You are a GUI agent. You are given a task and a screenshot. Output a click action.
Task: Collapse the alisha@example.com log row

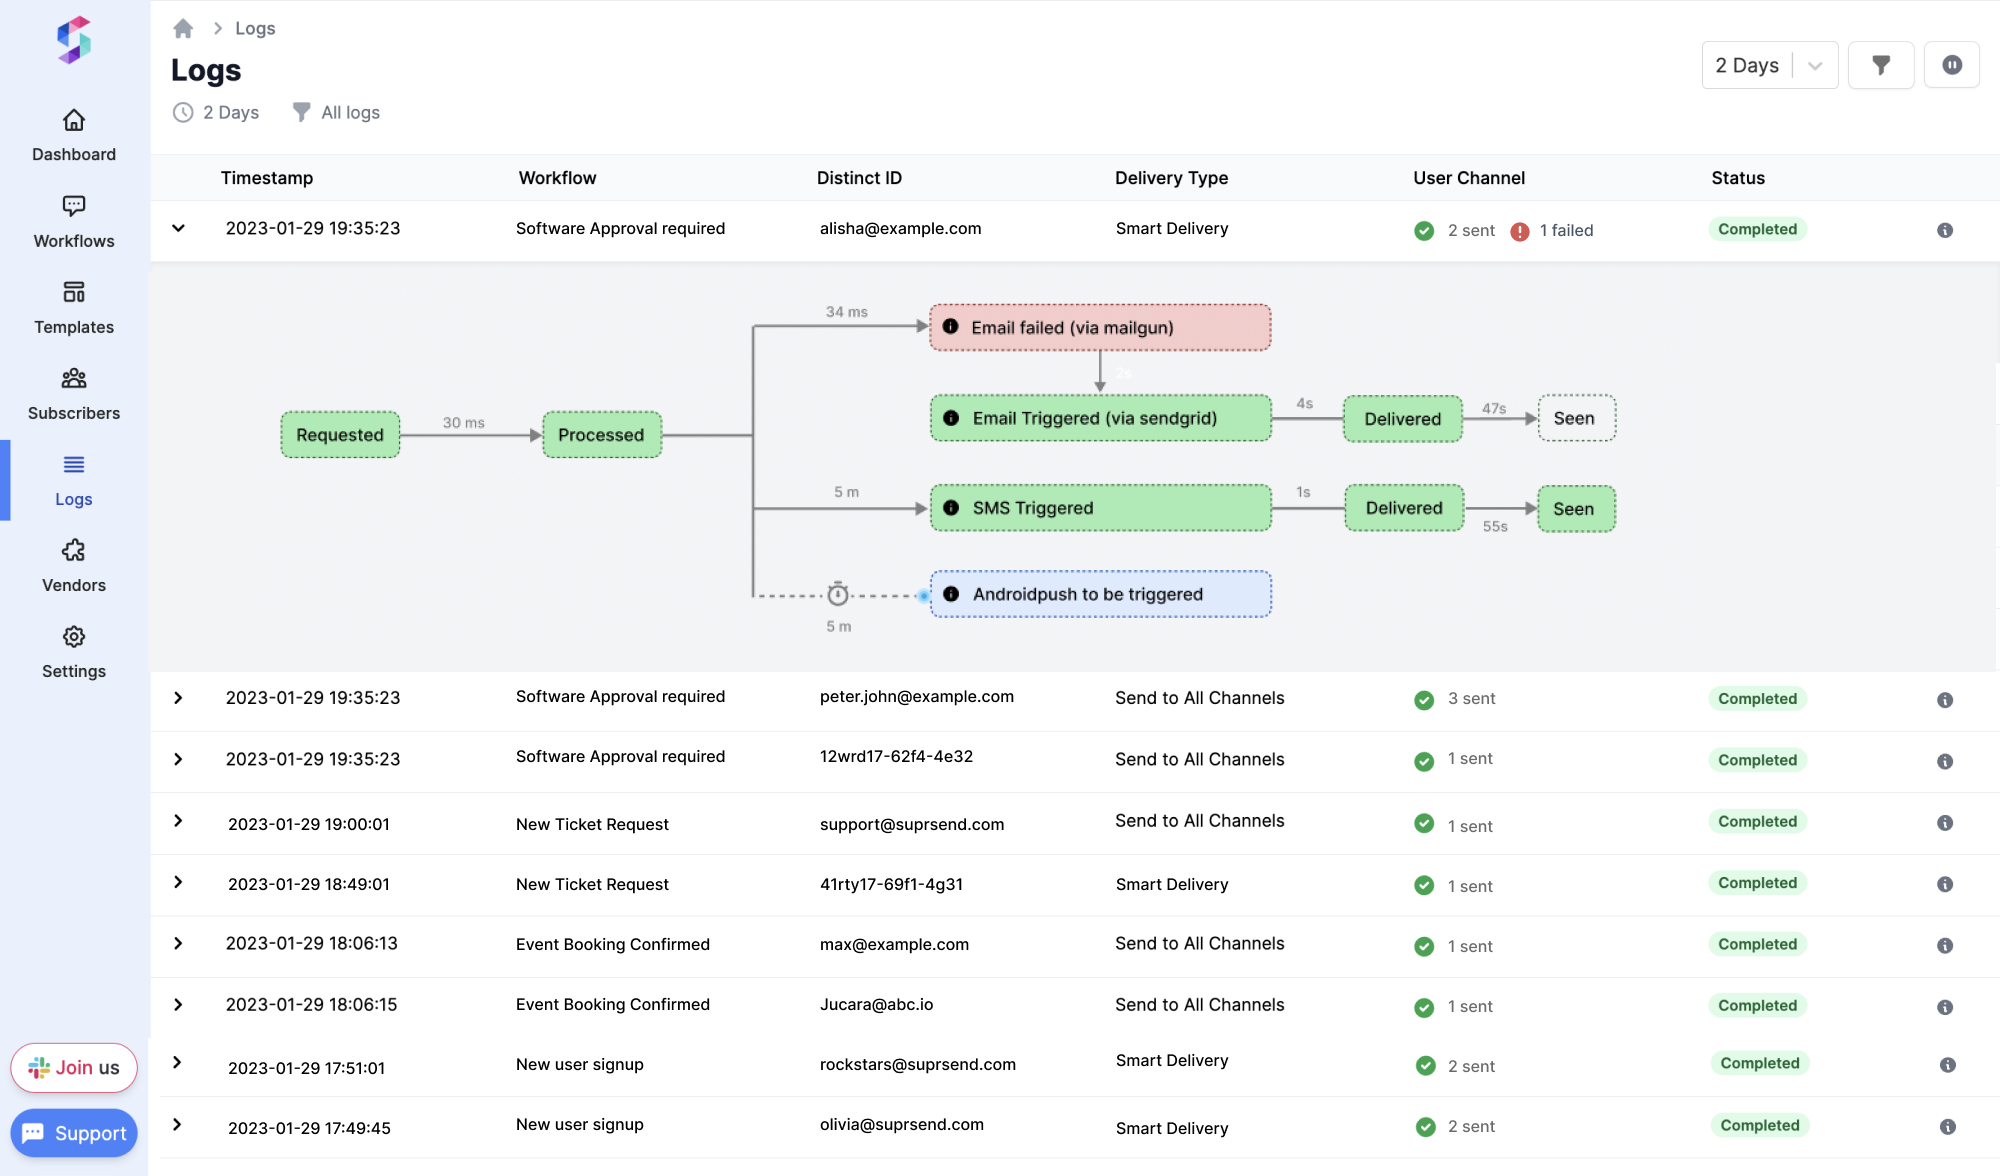[x=178, y=228]
